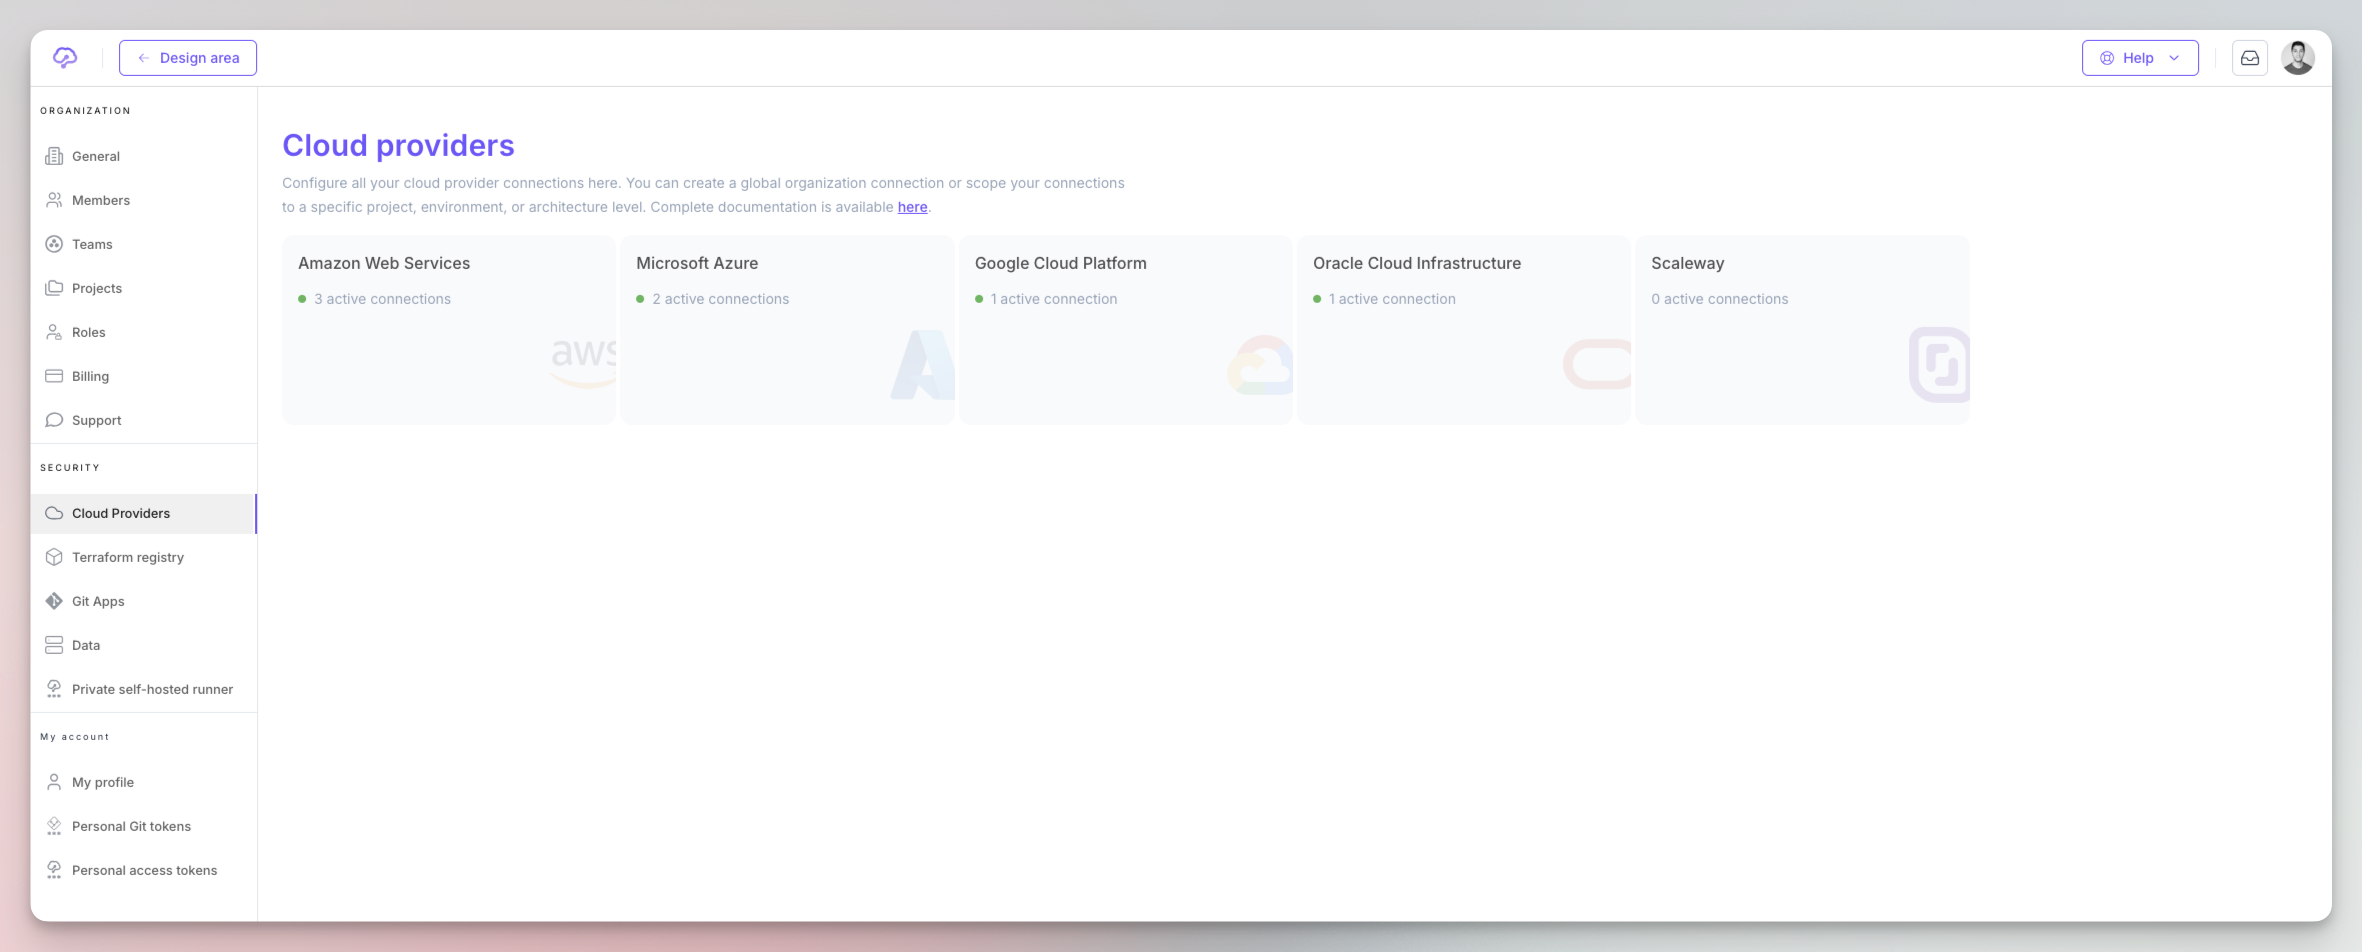Open the Members page label
Screen dimensions: 2362x952
point(101,200)
